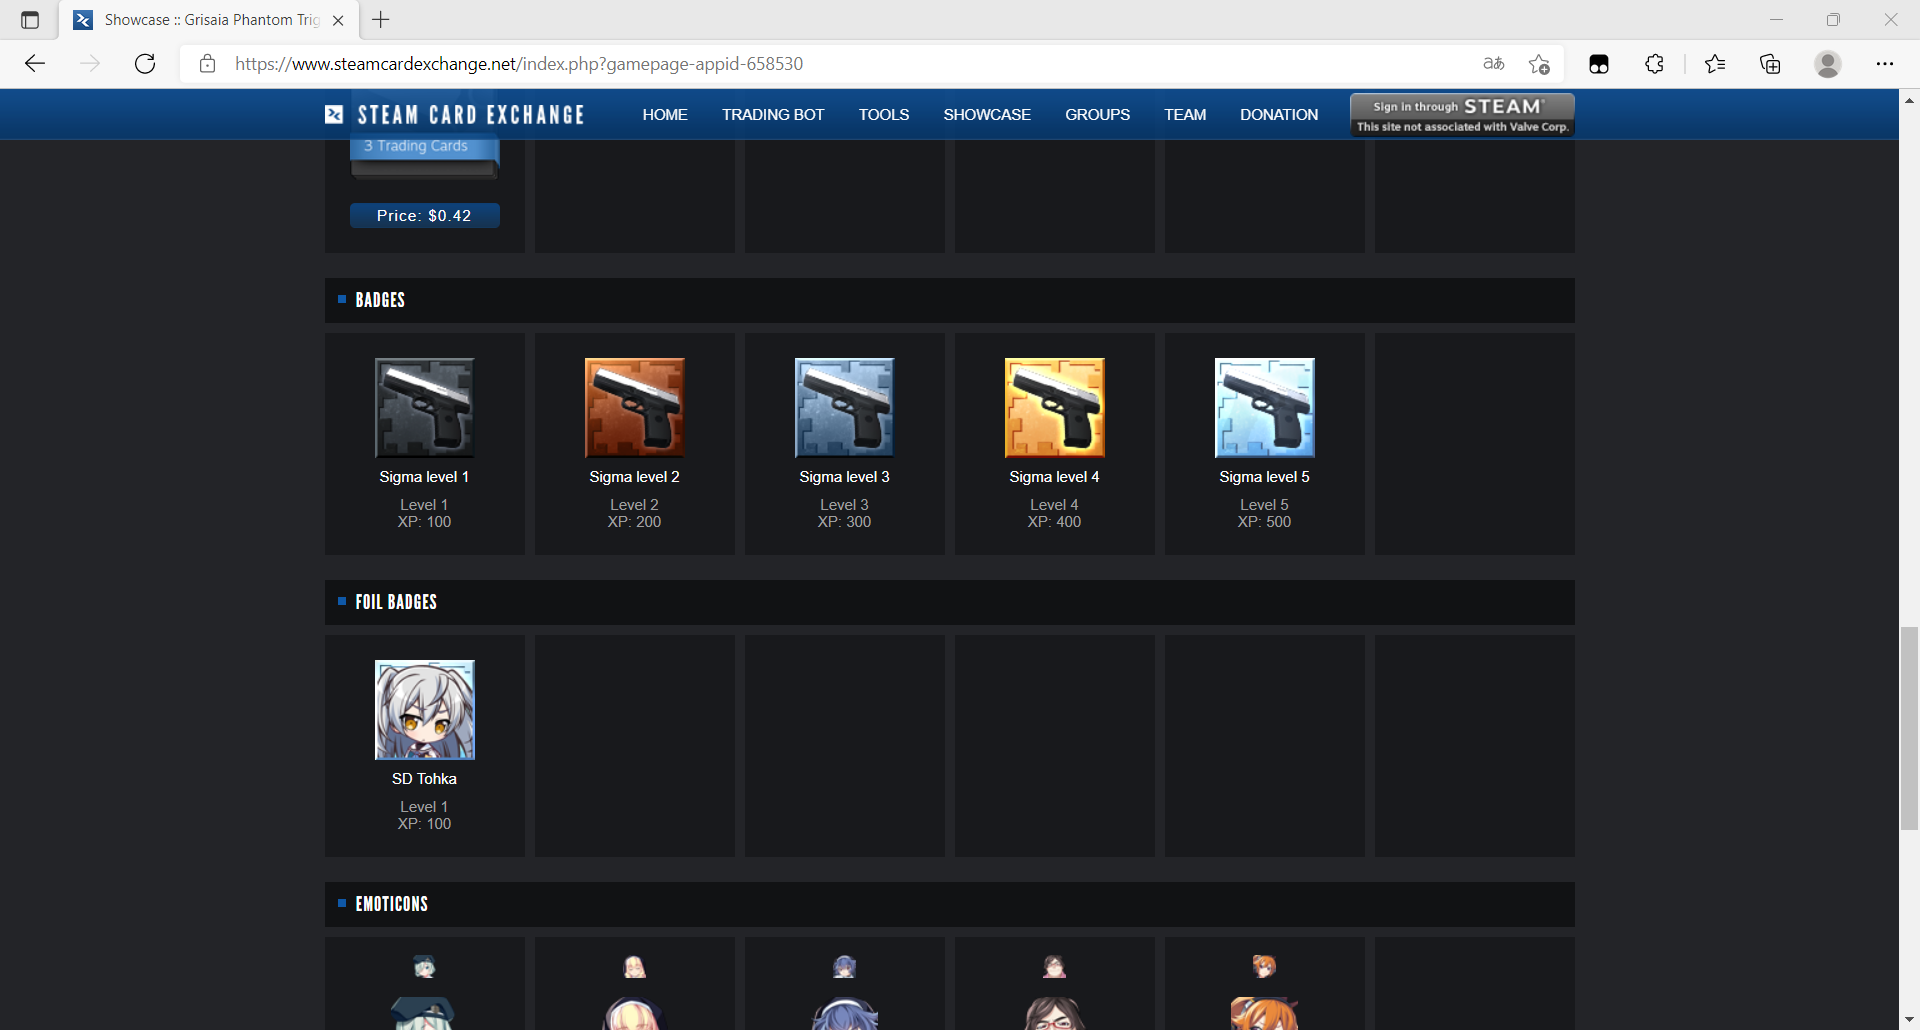Image resolution: width=1920 pixels, height=1030 pixels.
Task: Click Steam Card Exchange logo
Action: [x=455, y=115]
